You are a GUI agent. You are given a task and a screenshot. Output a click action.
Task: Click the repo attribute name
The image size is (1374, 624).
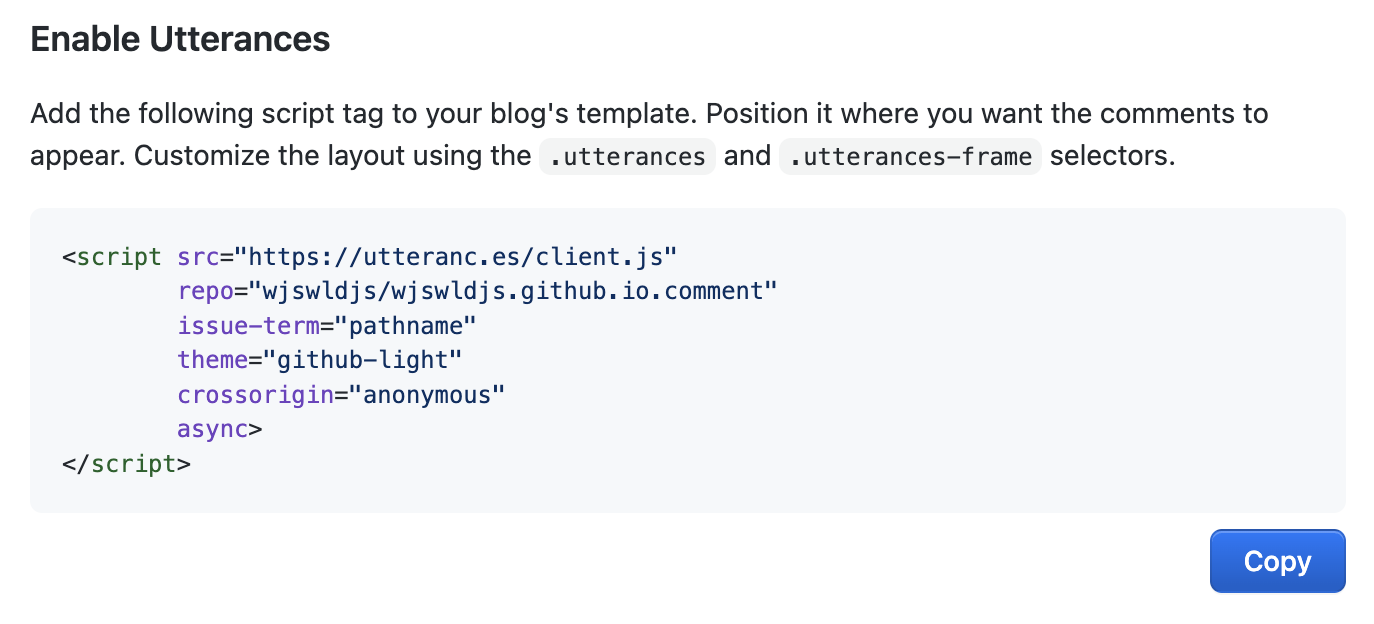[205, 291]
